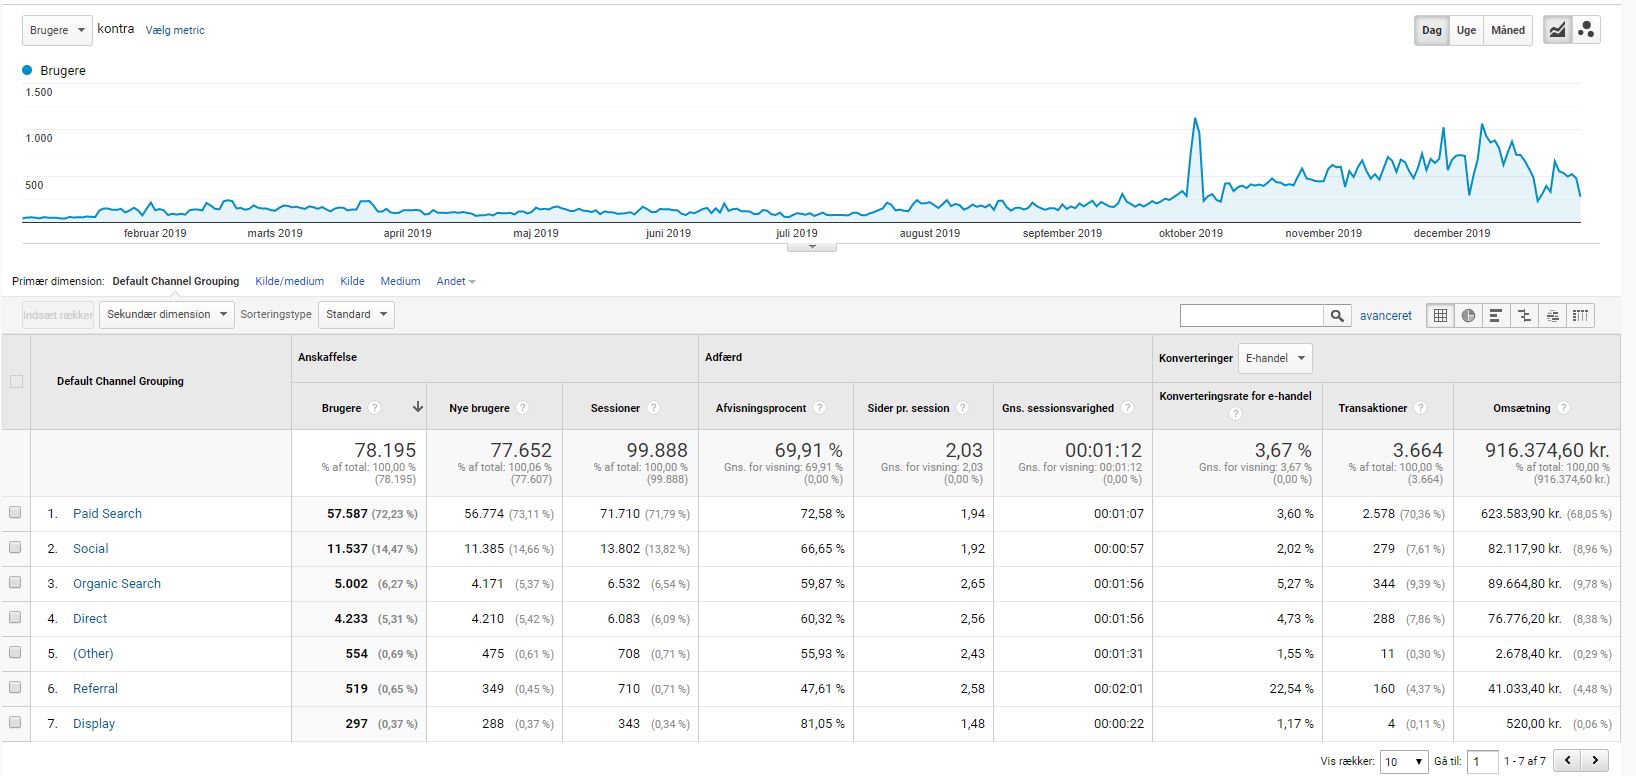Select Kilde/medium as primary dimension
1636x776 pixels.
289,281
